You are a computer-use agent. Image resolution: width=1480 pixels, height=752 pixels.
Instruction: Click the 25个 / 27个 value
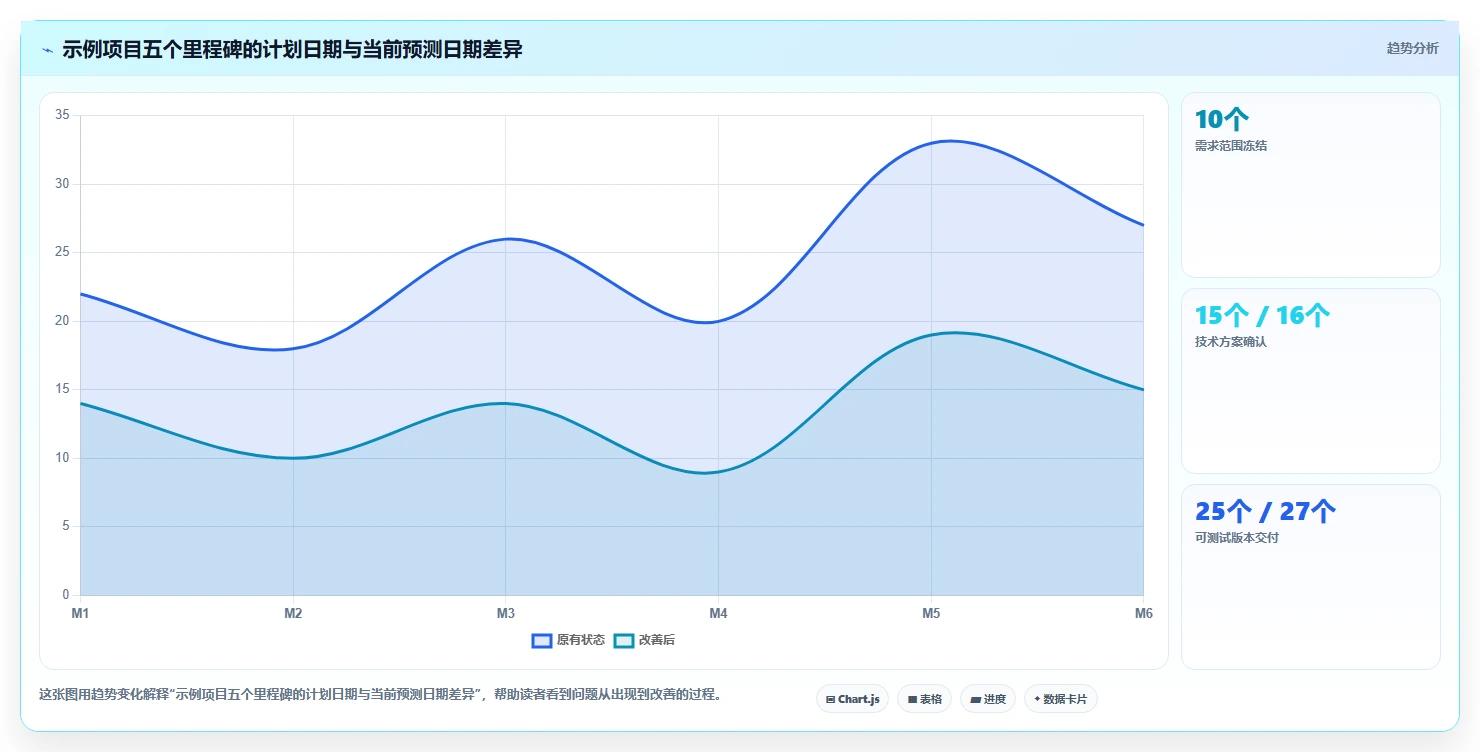[x=1265, y=512]
